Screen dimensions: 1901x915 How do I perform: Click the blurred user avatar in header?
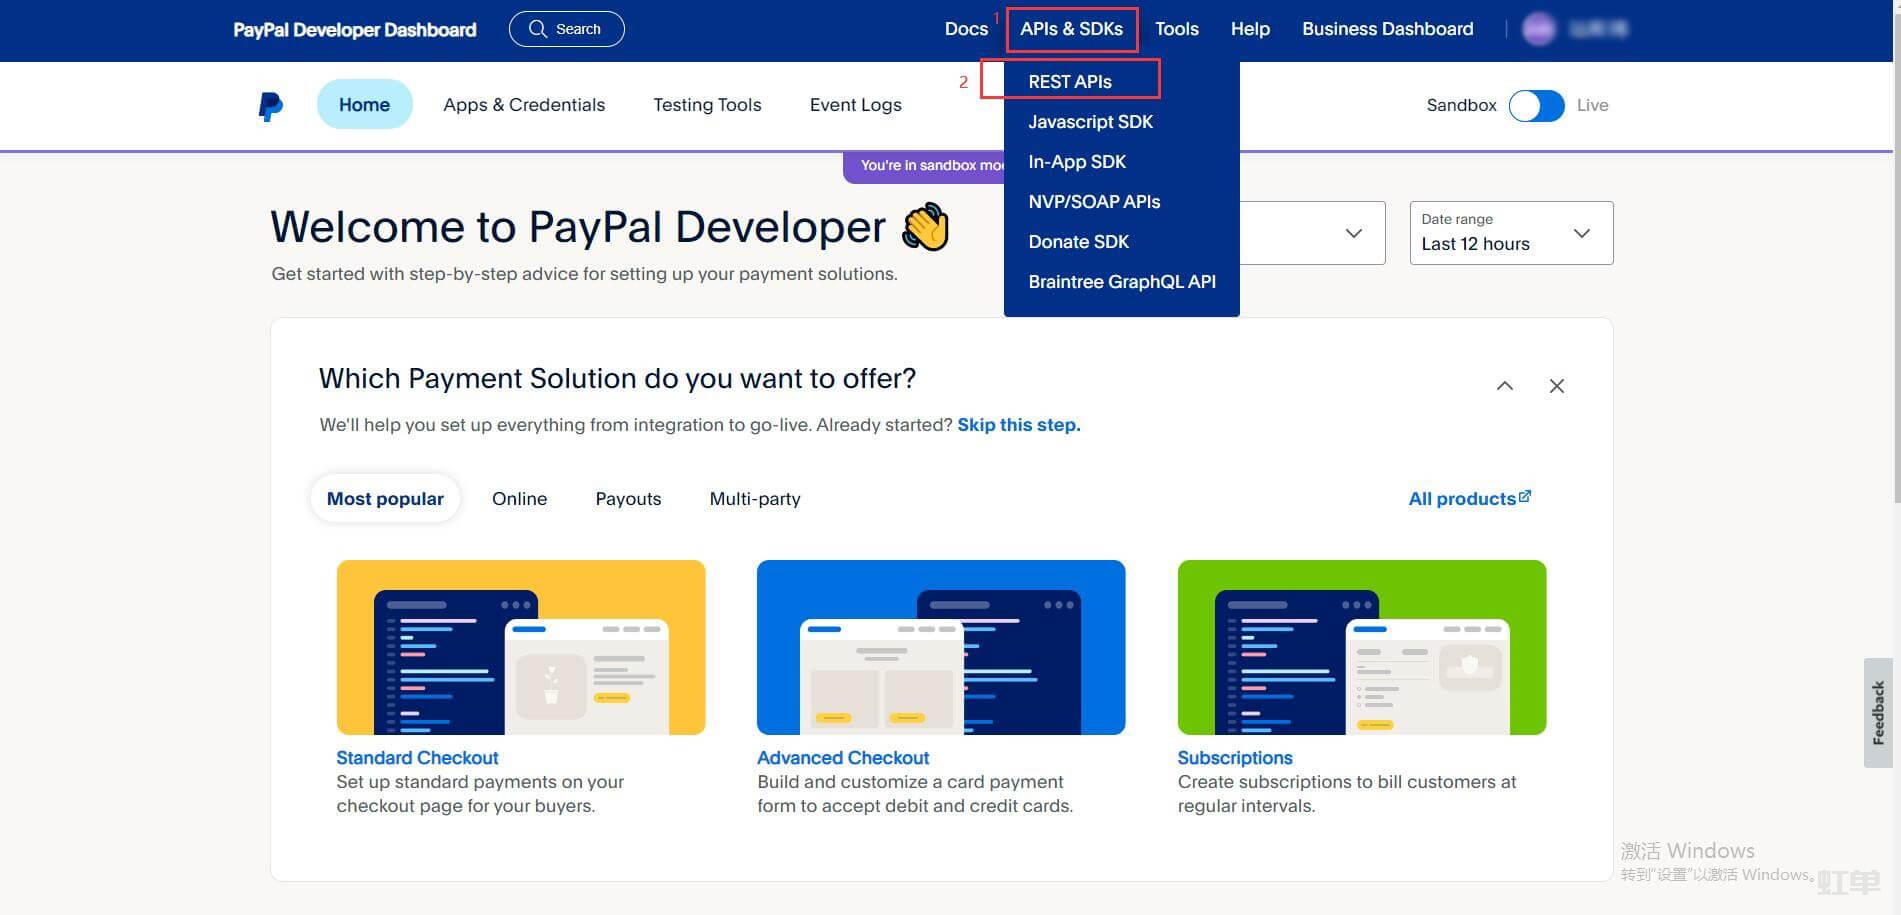point(1538,29)
